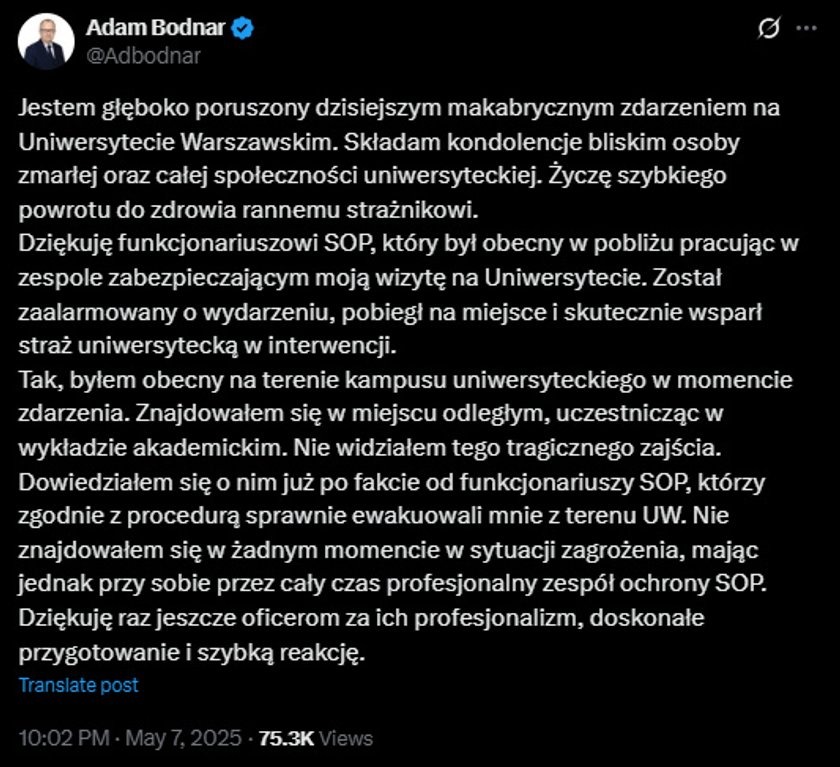Click the Translate post link
Screen dimensions: 840x767
[79, 685]
